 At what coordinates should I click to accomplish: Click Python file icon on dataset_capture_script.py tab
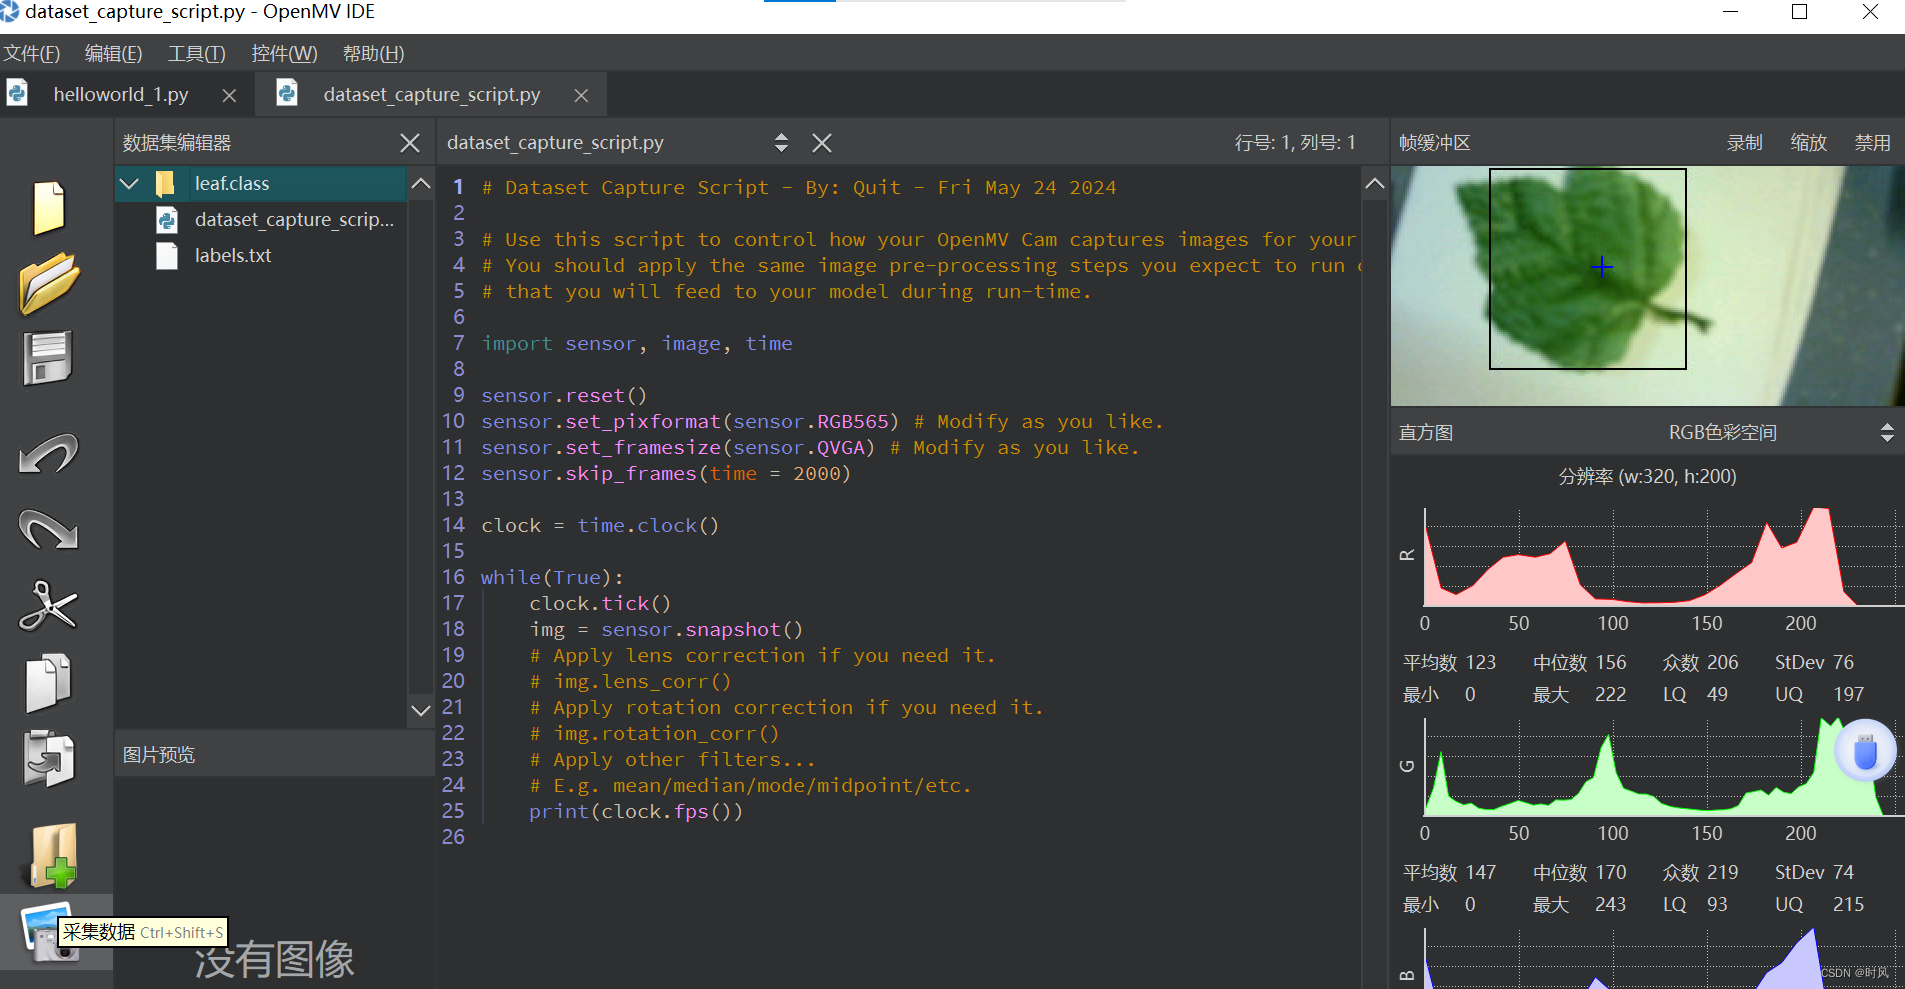point(287,93)
